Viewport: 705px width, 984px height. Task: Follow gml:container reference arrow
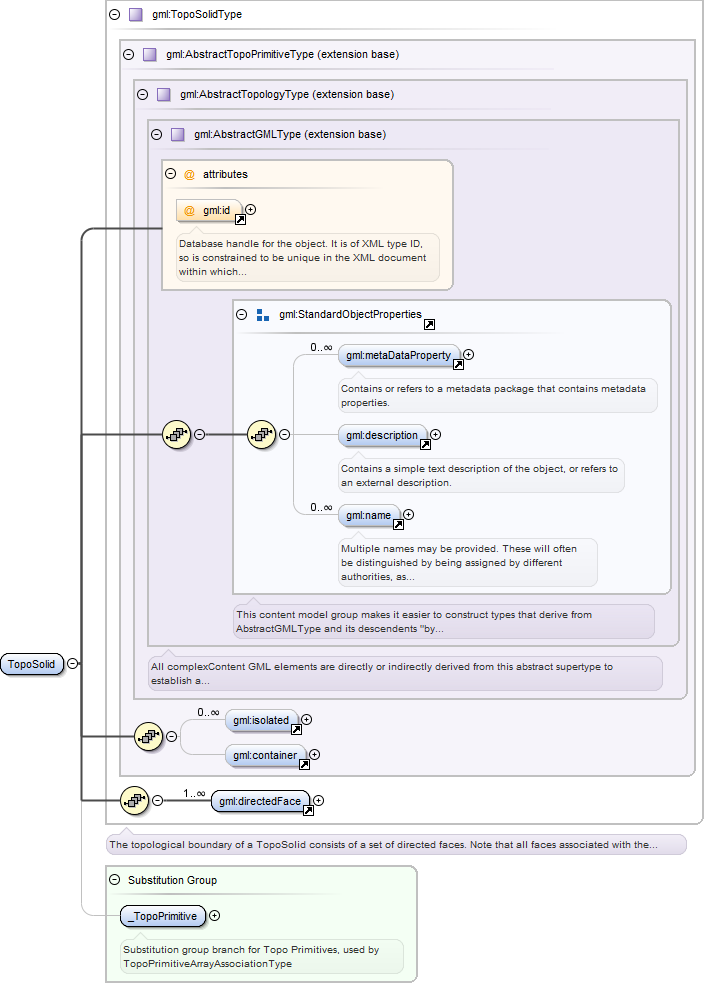304,764
